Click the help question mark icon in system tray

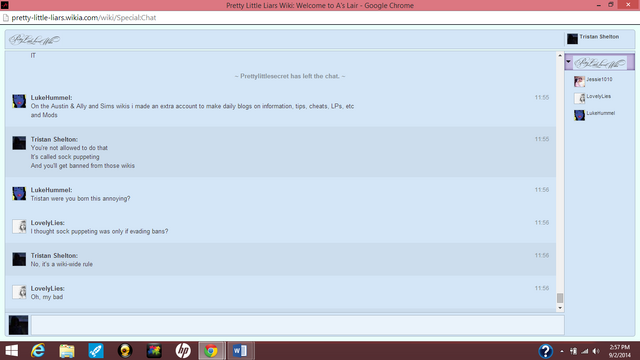click(545, 351)
